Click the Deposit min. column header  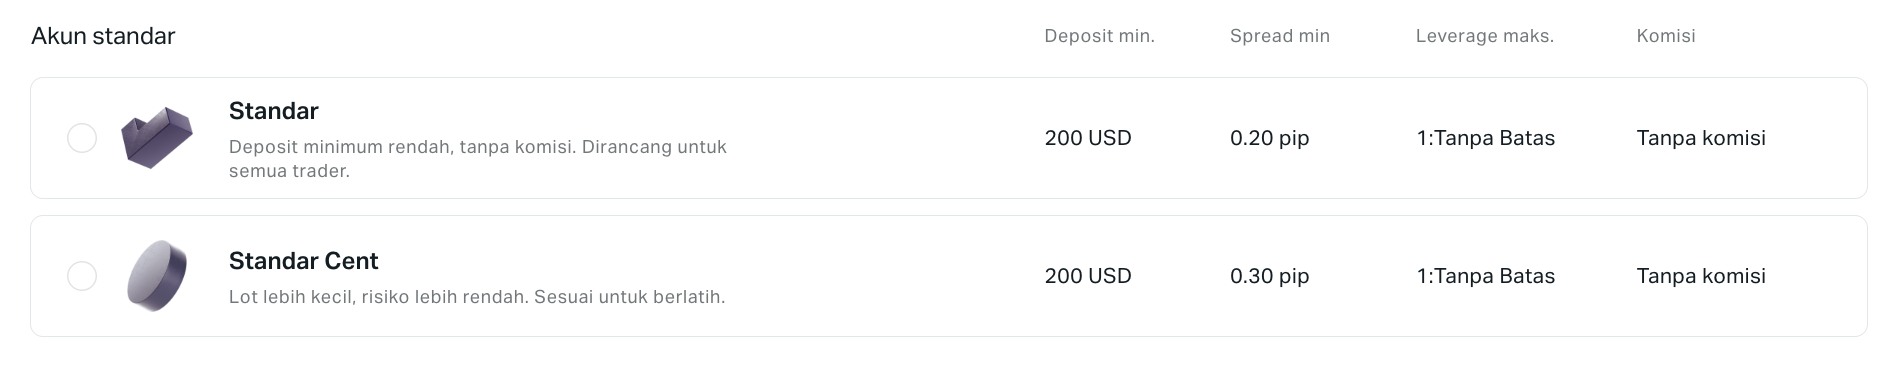[1100, 36]
